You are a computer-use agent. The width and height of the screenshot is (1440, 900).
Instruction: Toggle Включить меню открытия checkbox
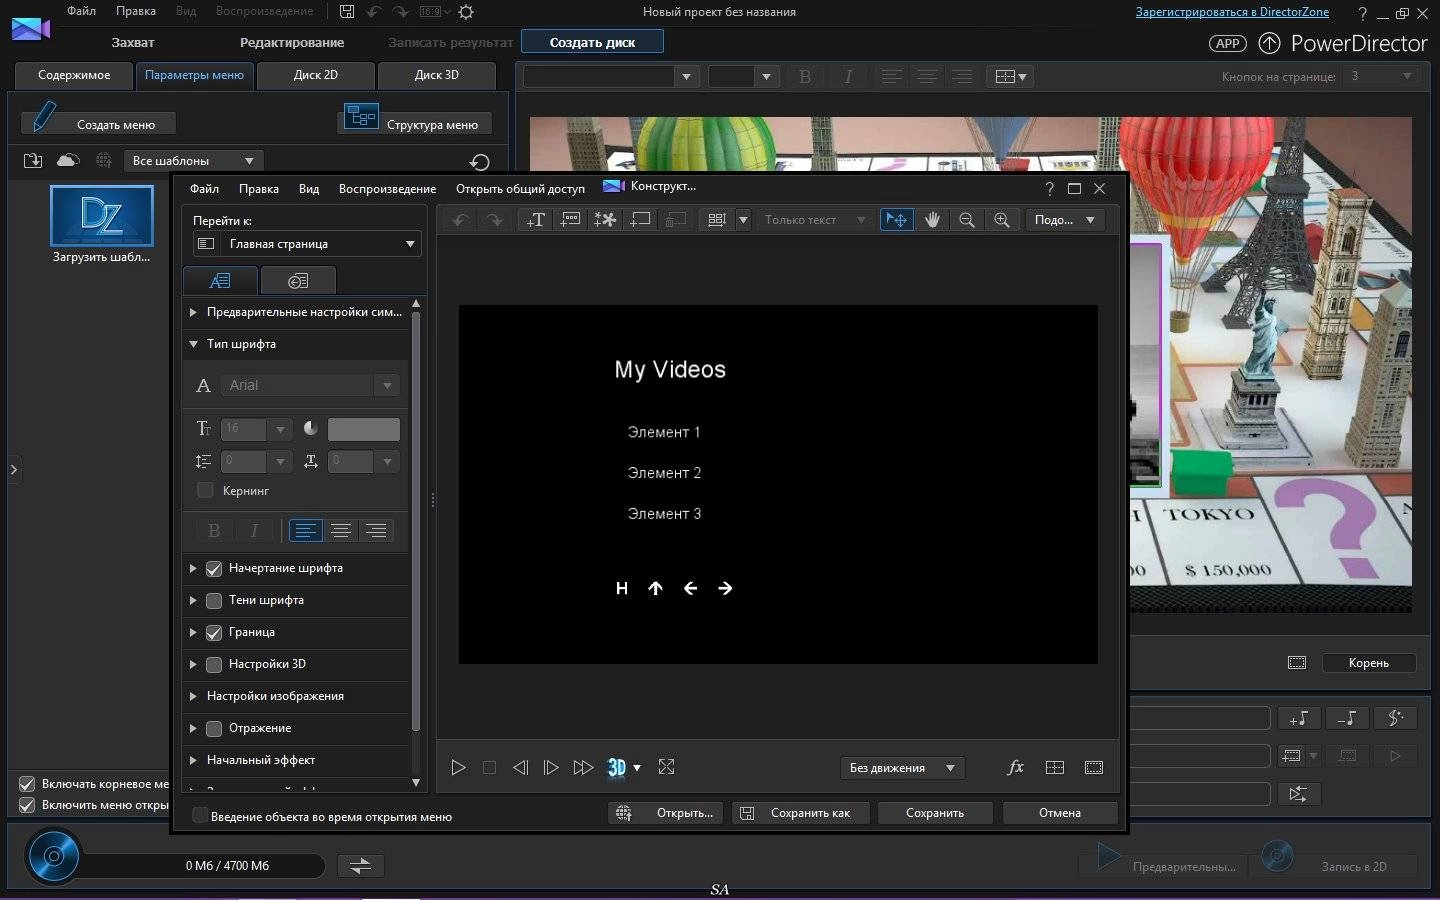tap(27, 805)
